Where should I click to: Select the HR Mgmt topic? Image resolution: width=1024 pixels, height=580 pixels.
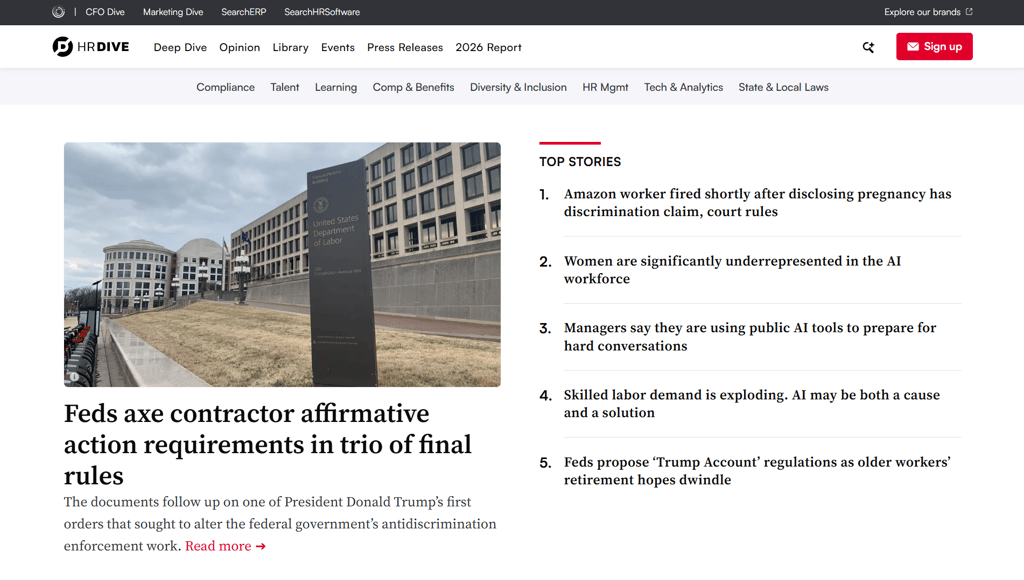[605, 87]
